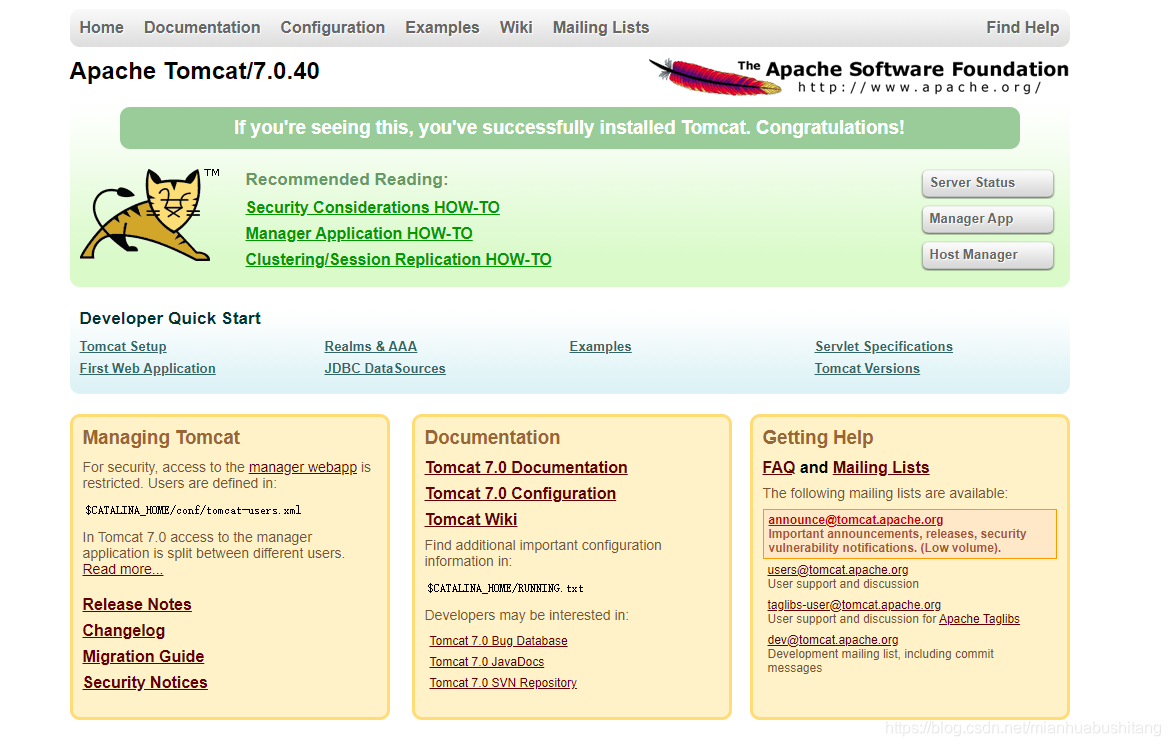The width and height of the screenshot is (1170, 746).
Task: Click the congratulations banner message
Action: 569,128
